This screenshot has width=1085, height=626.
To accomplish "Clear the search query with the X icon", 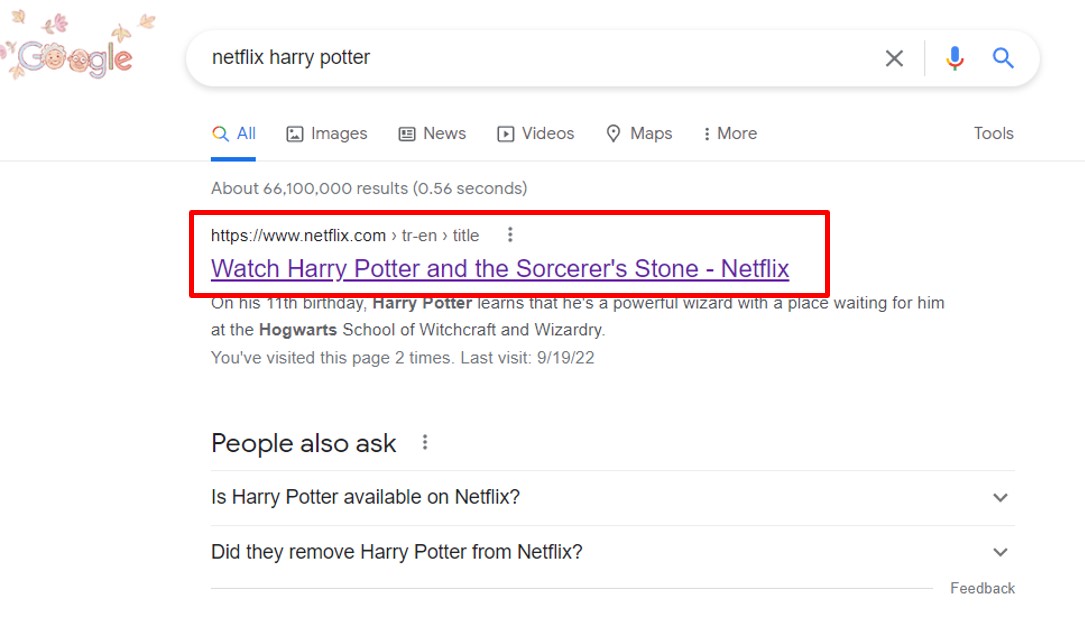I will tap(893, 58).
